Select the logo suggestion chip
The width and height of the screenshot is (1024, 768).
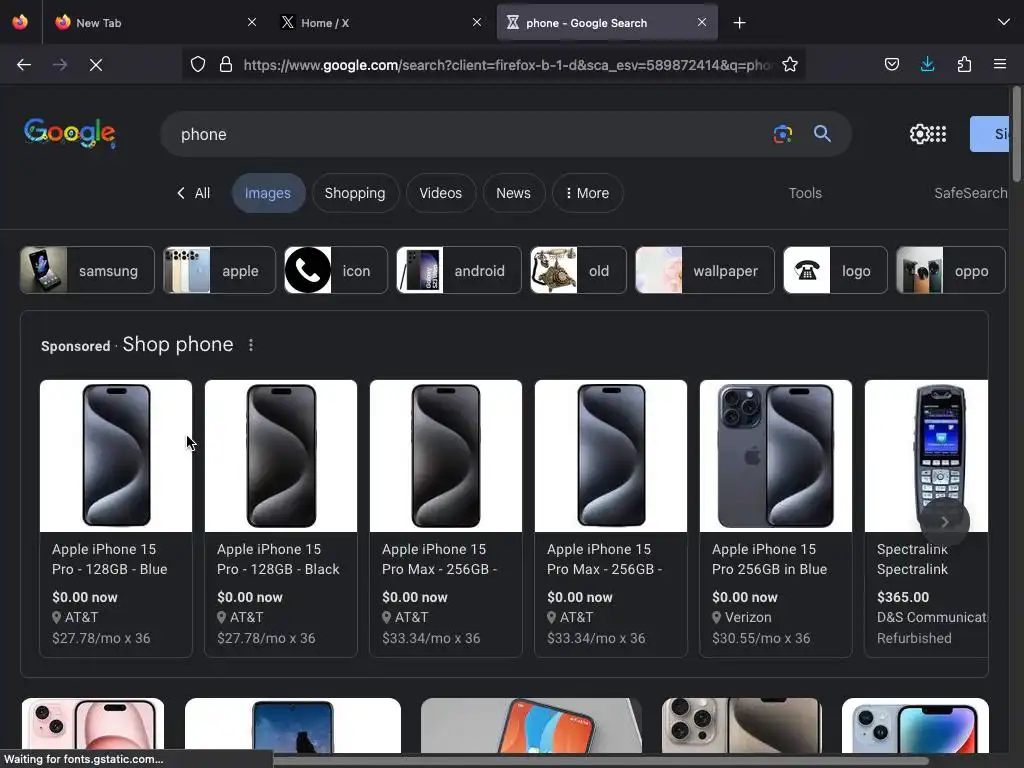click(835, 270)
